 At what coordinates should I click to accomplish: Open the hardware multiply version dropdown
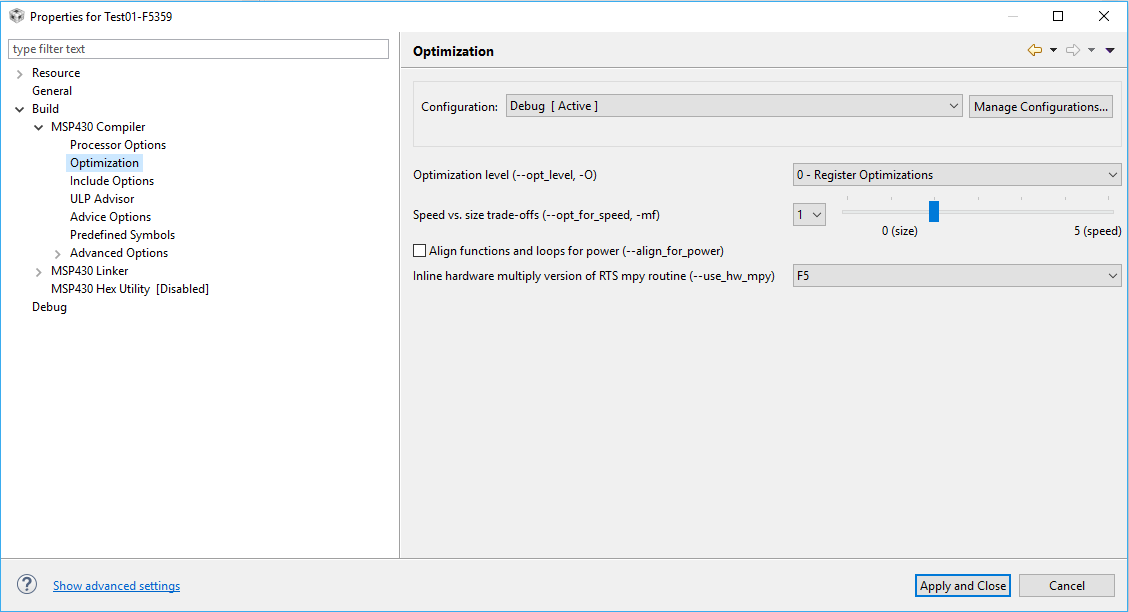tap(957, 276)
